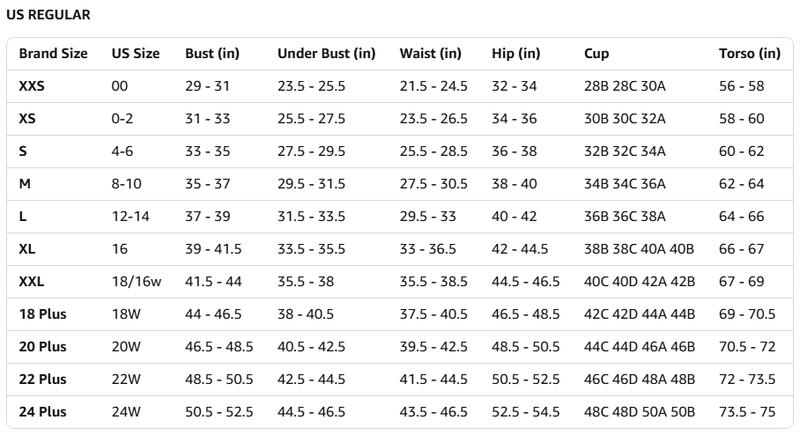Click the Hip (in) column header

point(516,54)
